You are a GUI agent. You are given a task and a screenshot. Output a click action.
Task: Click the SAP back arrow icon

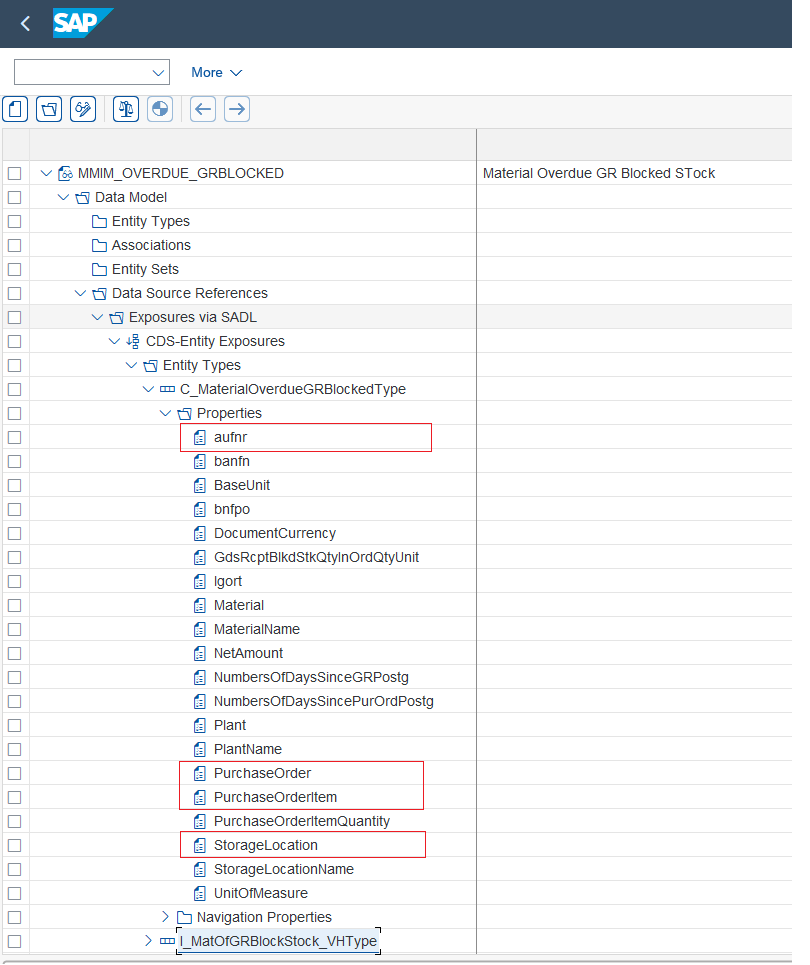[25, 23]
